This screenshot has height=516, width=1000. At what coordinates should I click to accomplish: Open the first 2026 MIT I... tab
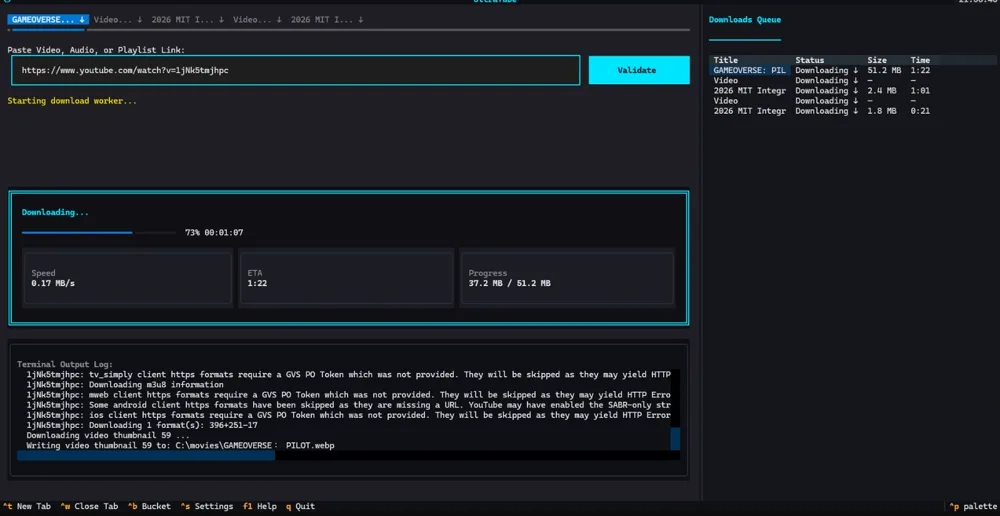(188, 20)
